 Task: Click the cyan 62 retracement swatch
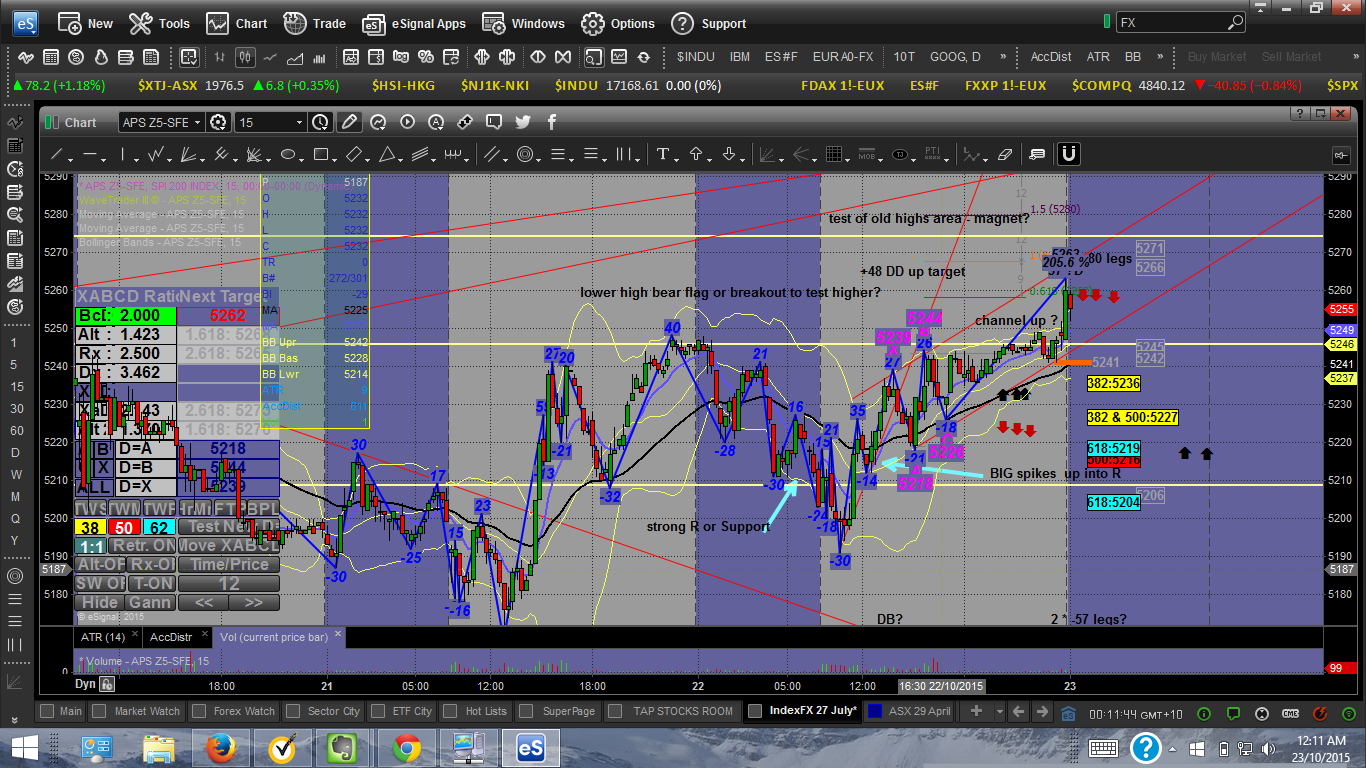(x=158, y=527)
